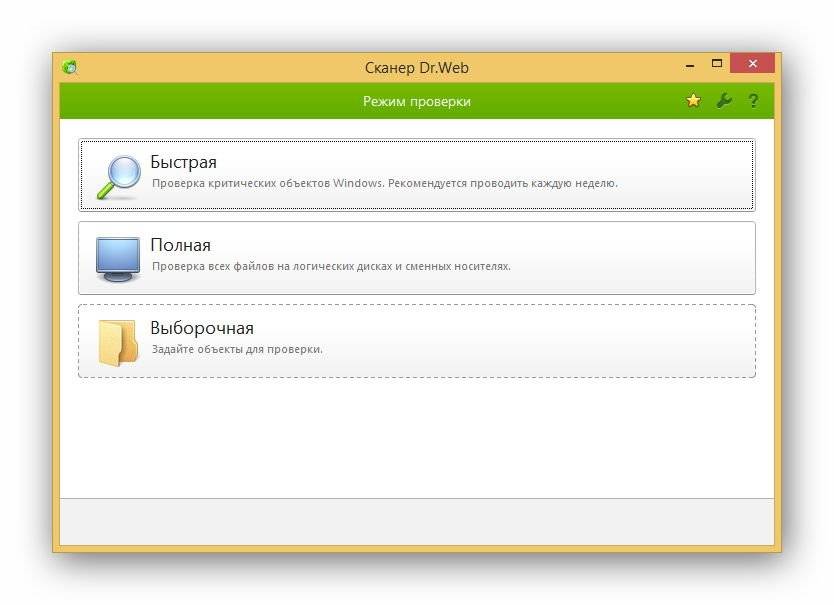Minimize the Dr.Web scanner window
This screenshot has height=605, width=834.
click(x=690, y=66)
